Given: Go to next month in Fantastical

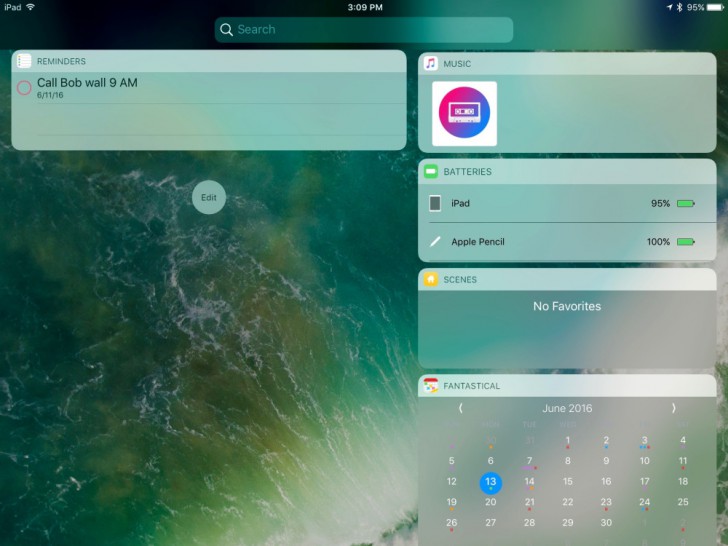Looking at the screenshot, I should pos(673,408).
